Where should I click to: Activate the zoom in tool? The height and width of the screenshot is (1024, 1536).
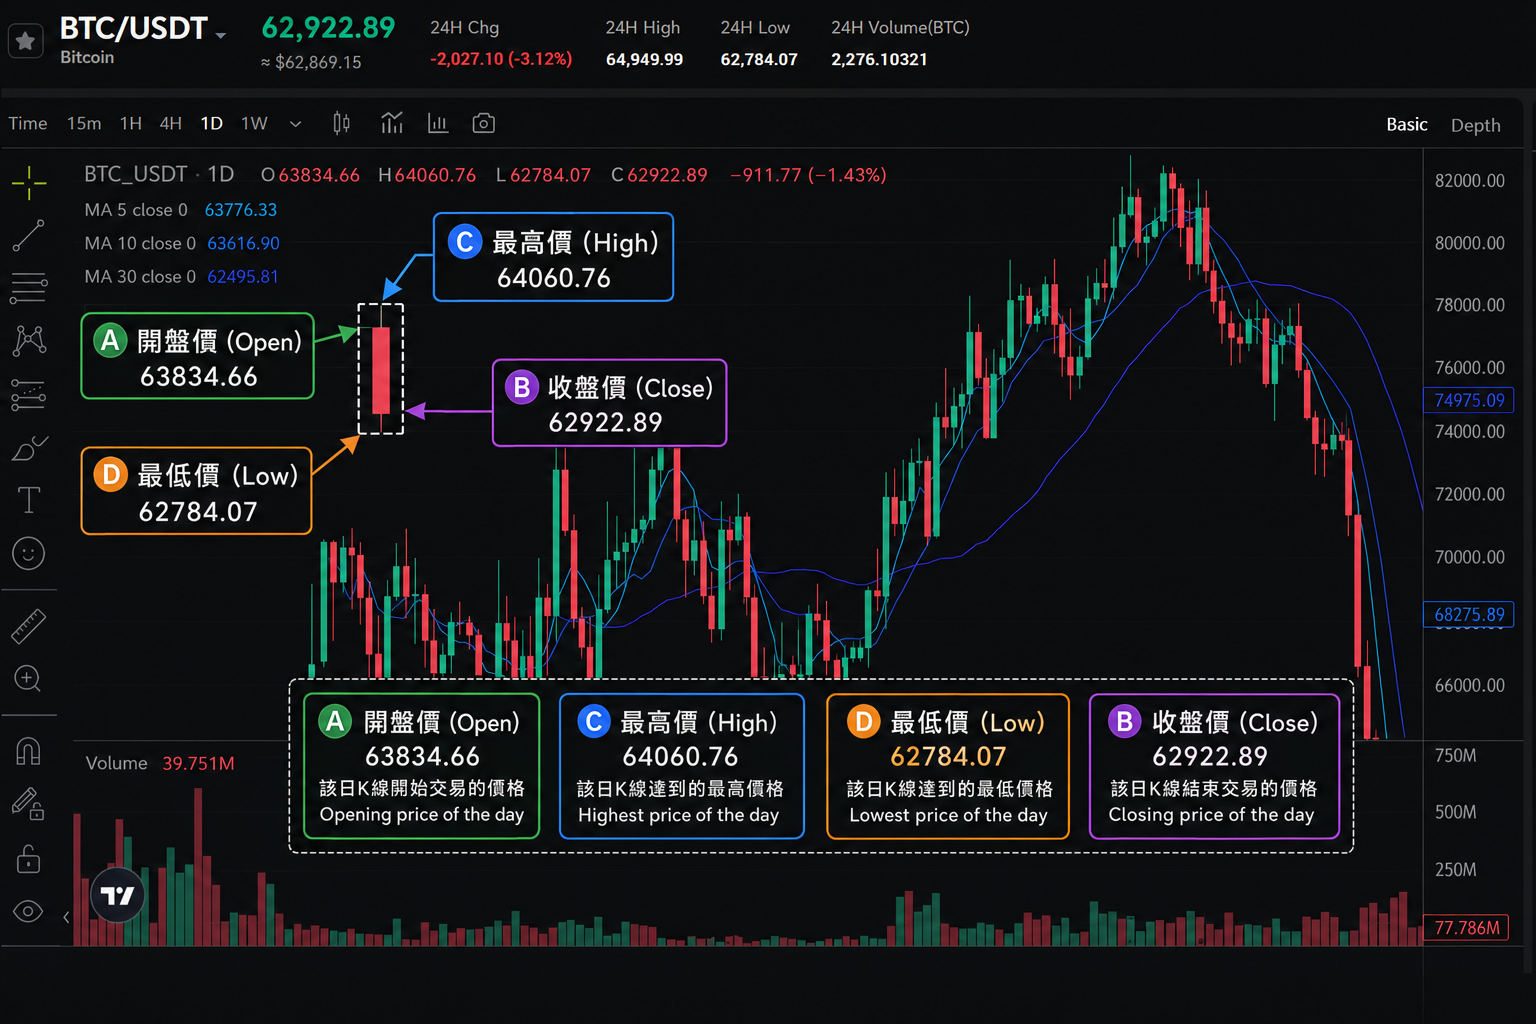(28, 679)
